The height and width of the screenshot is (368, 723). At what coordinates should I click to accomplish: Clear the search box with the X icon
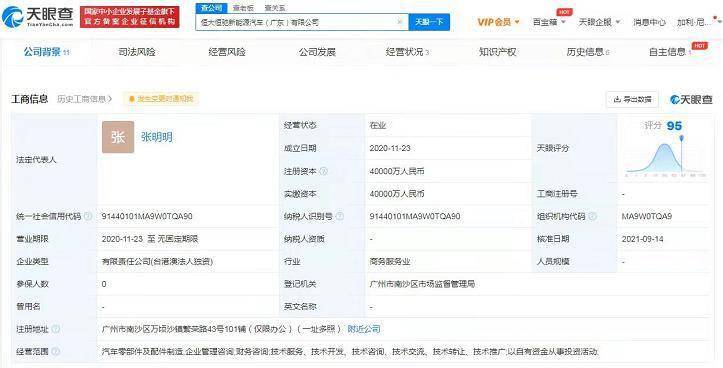click(400, 22)
